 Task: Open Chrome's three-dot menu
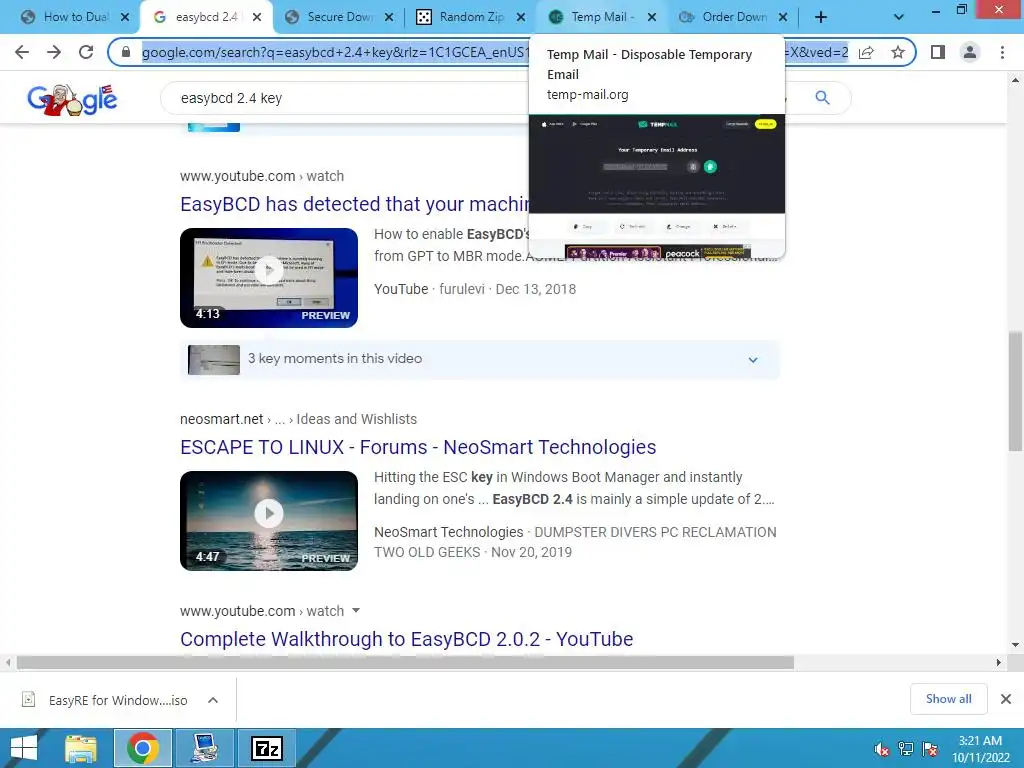coord(1002,52)
